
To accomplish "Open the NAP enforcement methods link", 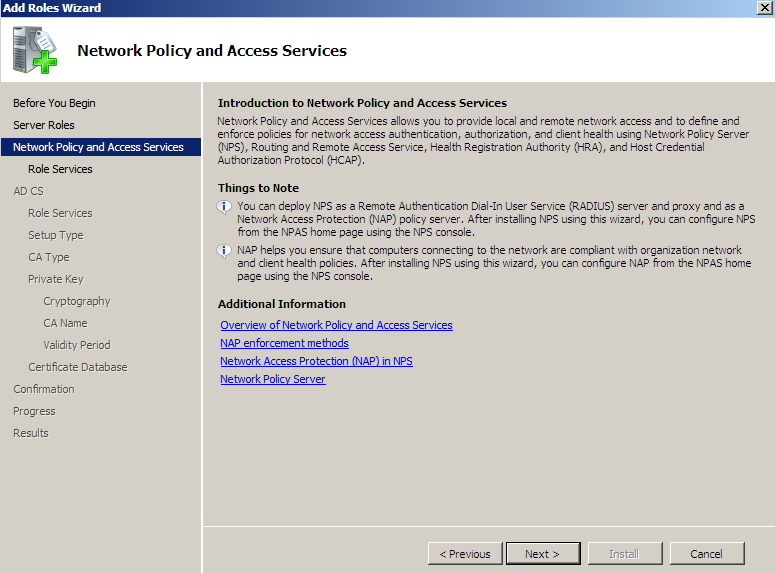I will (x=284, y=343).
